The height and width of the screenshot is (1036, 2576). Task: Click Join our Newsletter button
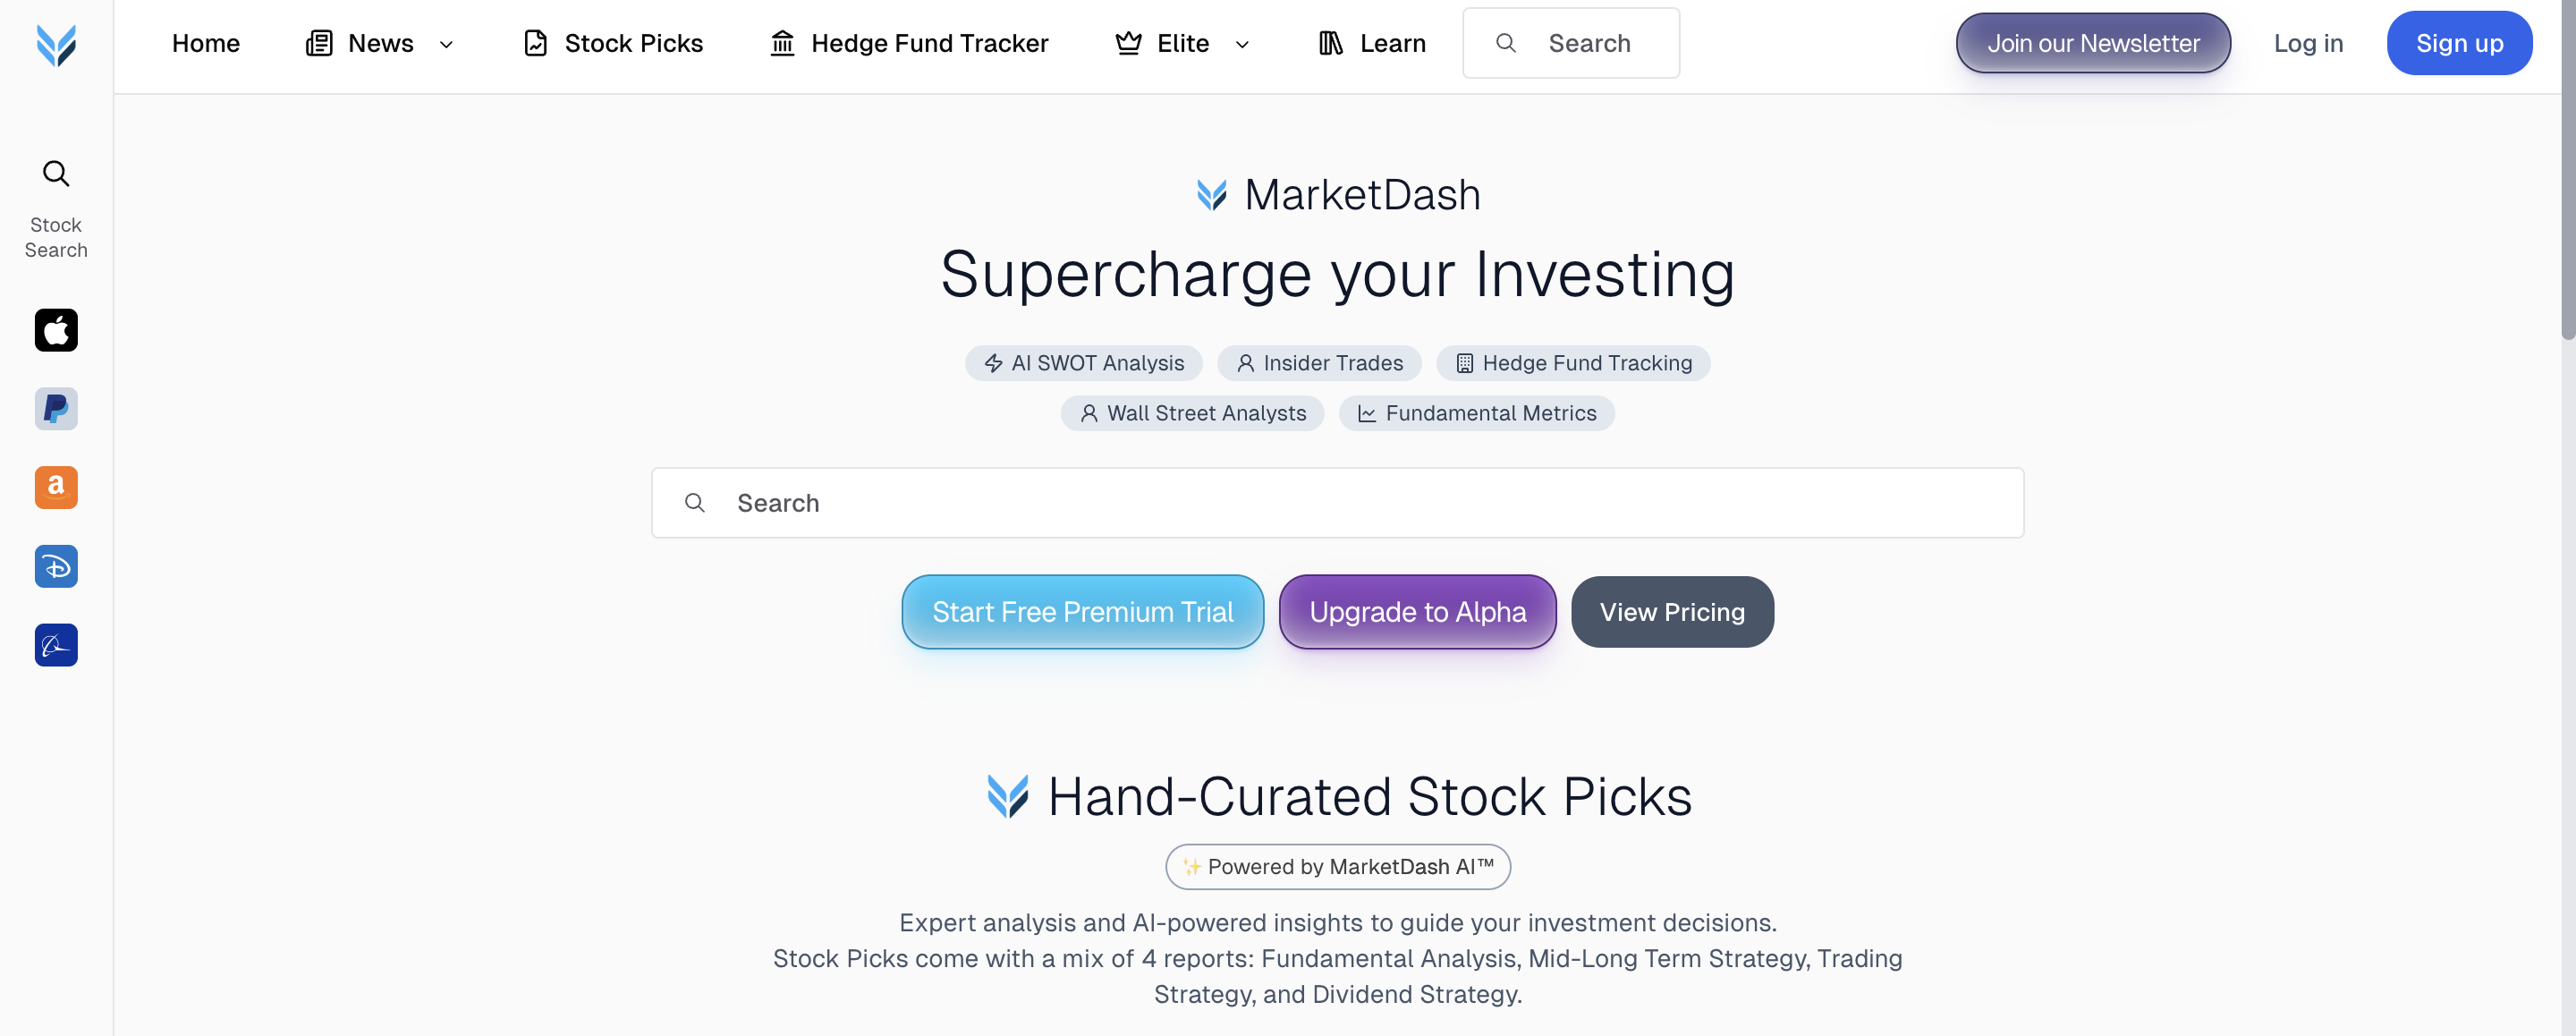pyautogui.click(x=2093, y=44)
